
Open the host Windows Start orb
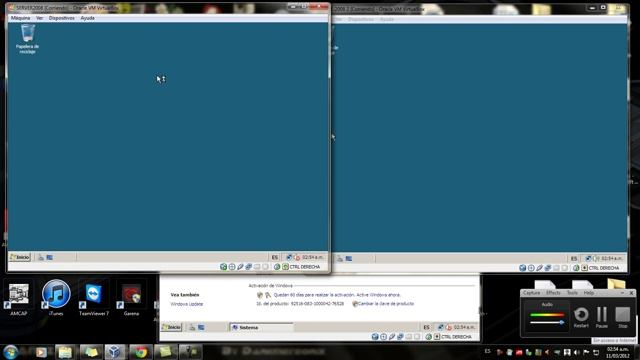(11, 352)
